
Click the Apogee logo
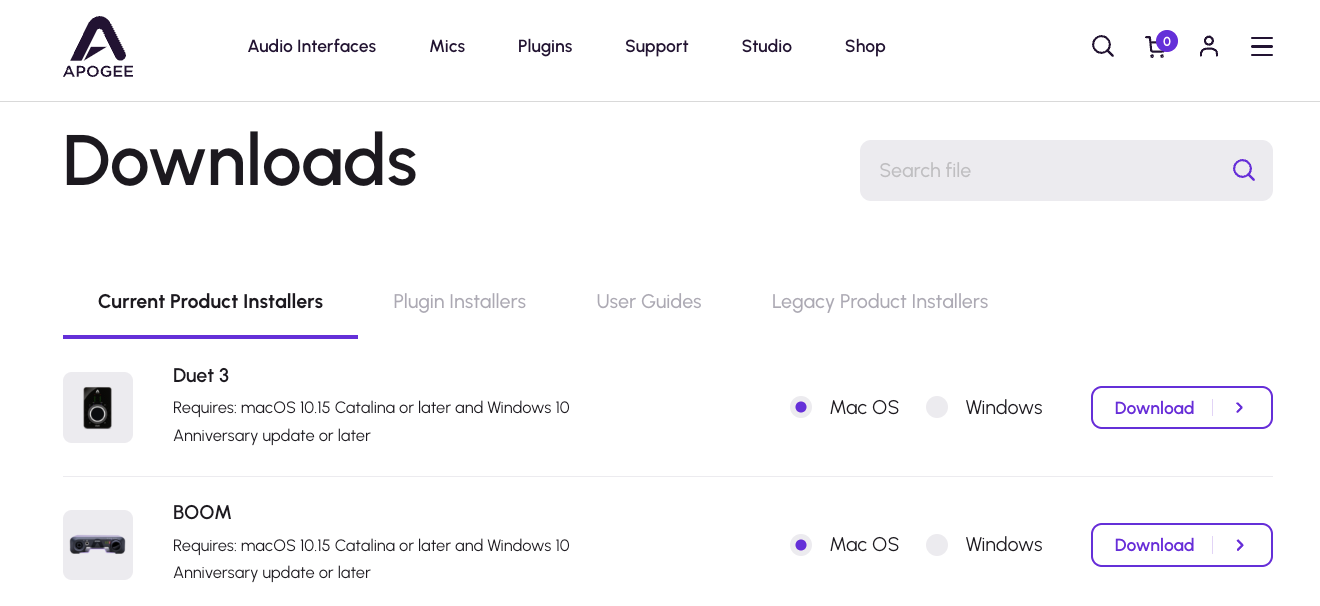pyautogui.click(x=98, y=47)
